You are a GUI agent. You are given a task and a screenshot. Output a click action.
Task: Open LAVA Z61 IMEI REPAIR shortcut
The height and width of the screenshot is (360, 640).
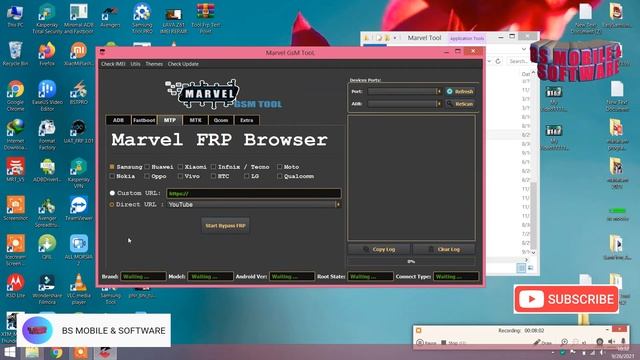tap(173, 20)
